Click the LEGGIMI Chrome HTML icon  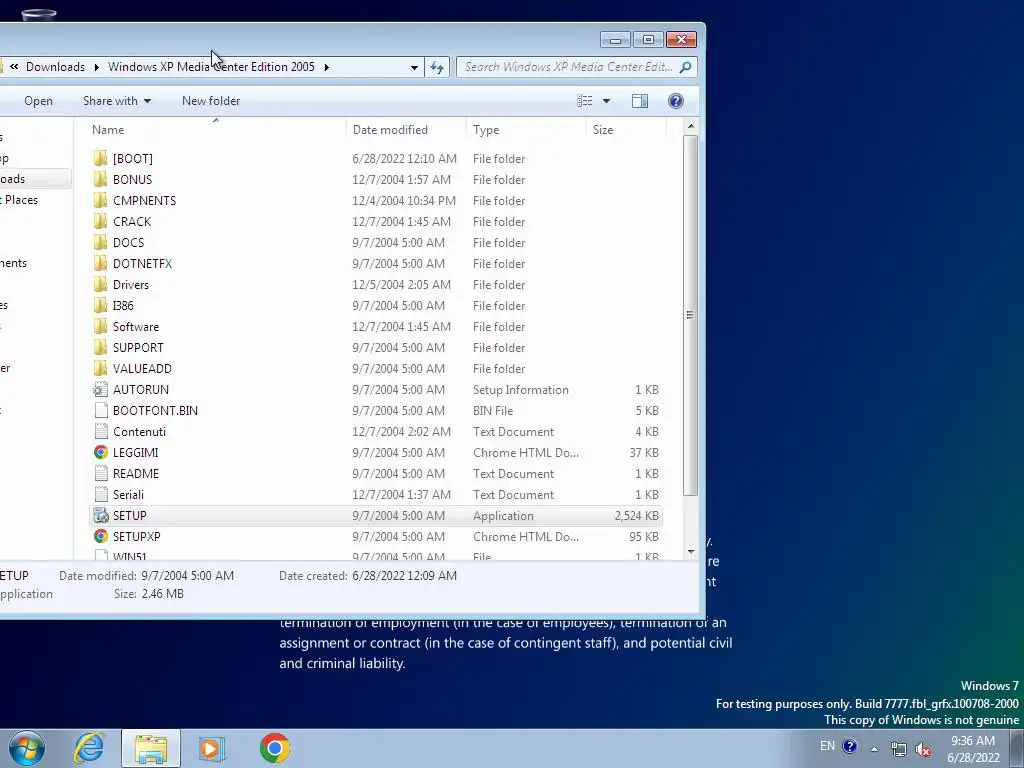click(x=100, y=453)
